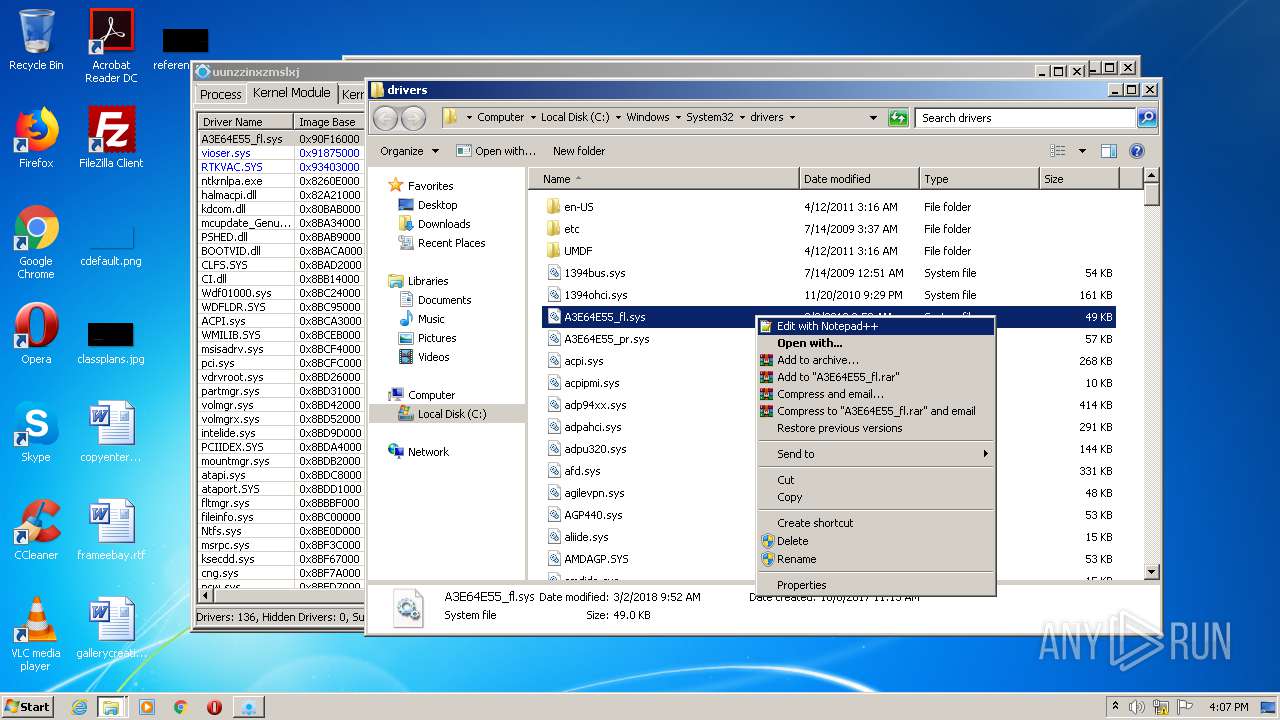
Task: Open CCleaner desktop shortcut
Action: pos(36,530)
